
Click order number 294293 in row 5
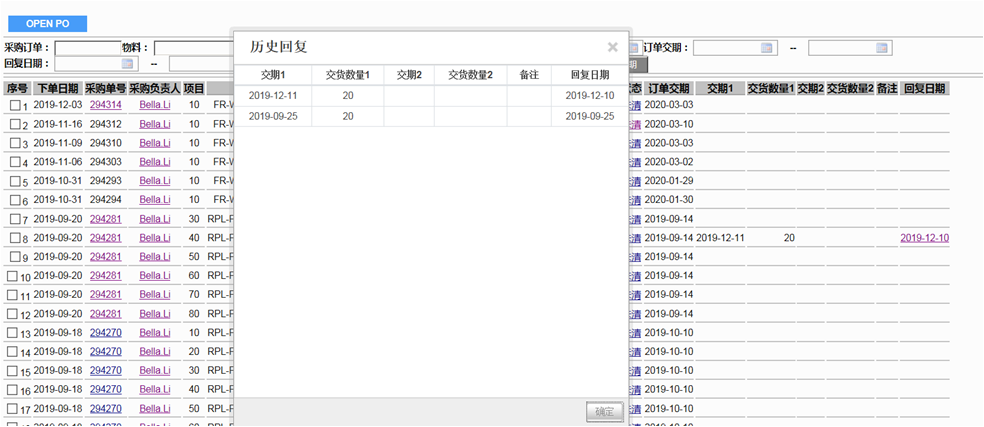105,181
